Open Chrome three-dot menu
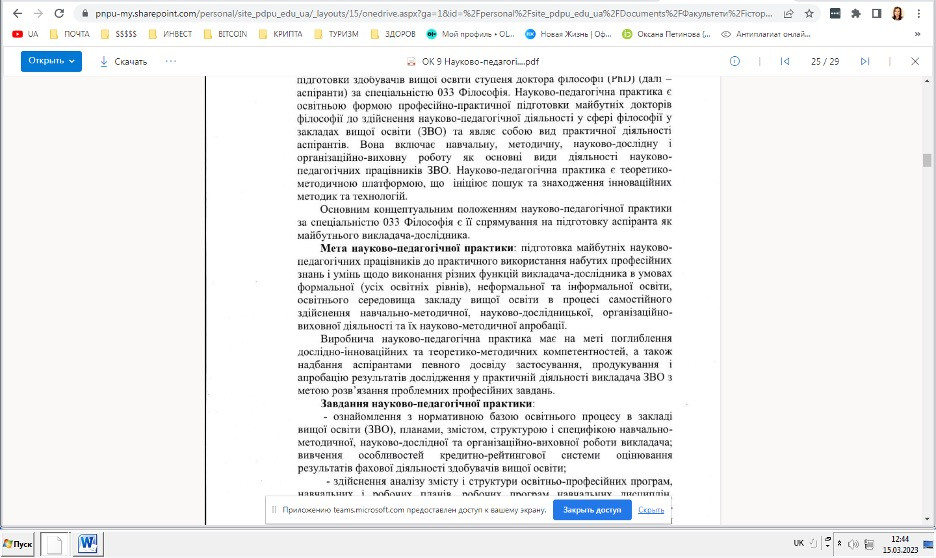 [919, 13]
